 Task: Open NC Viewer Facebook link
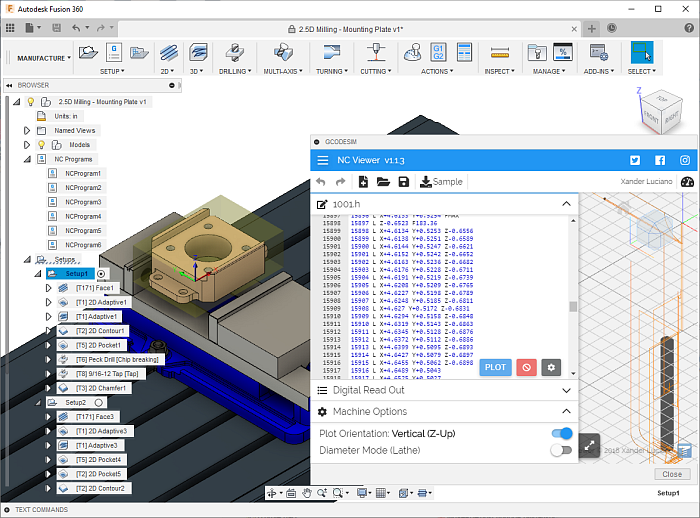(x=660, y=160)
